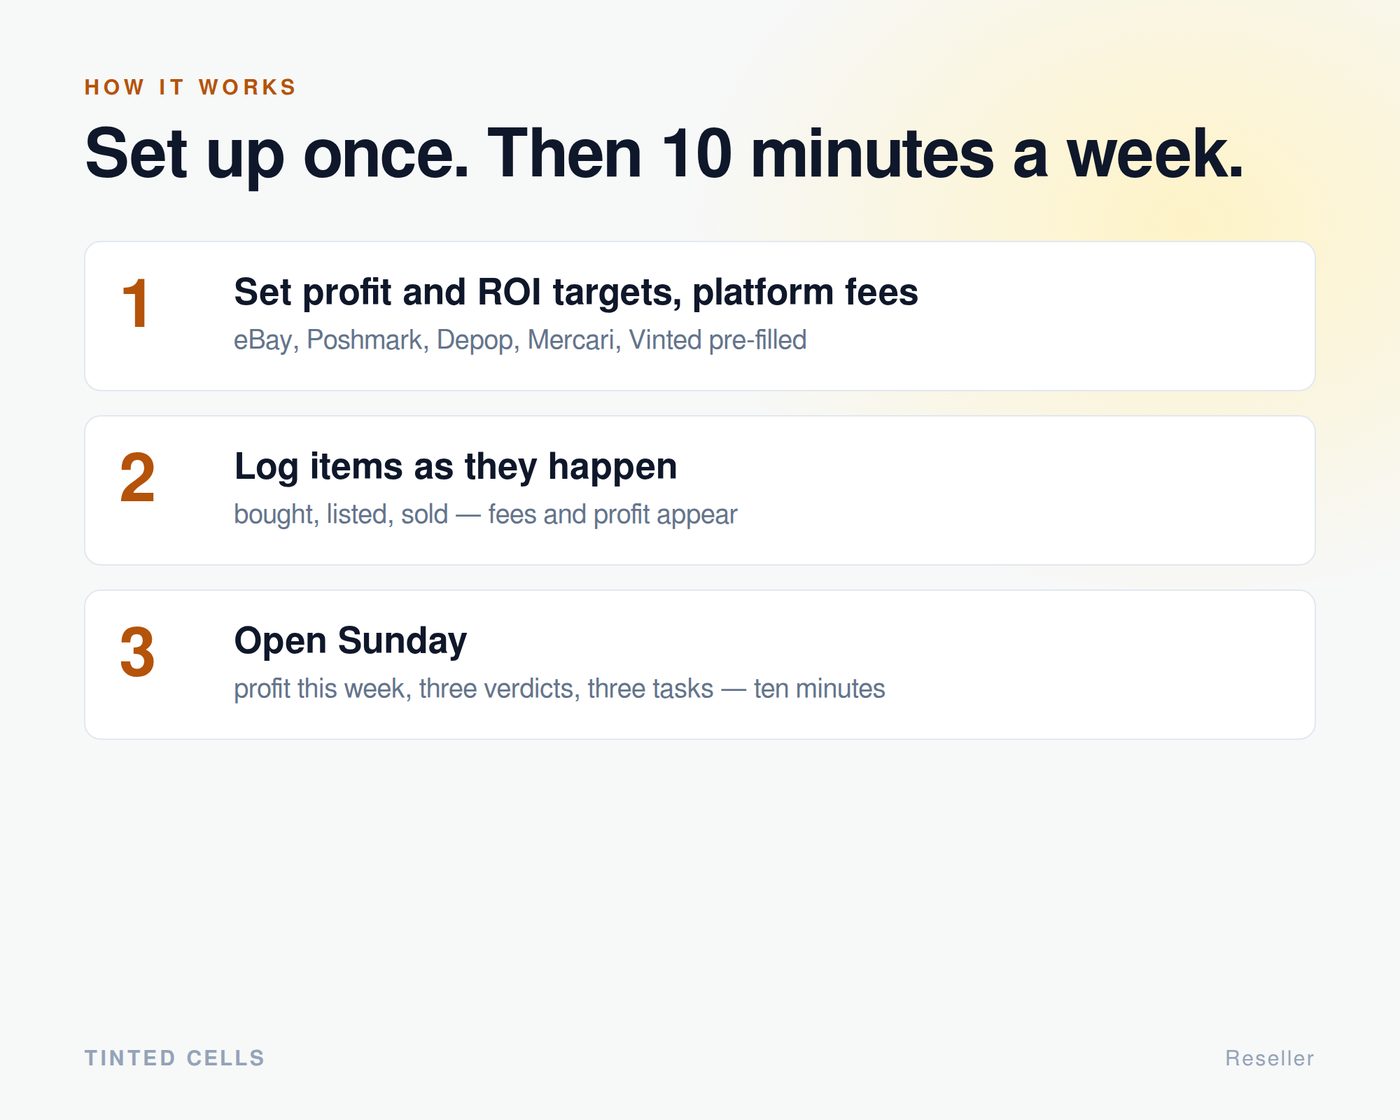The height and width of the screenshot is (1120, 1400).
Task: Click 'platform fees' in step one title
Action: click(805, 292)
